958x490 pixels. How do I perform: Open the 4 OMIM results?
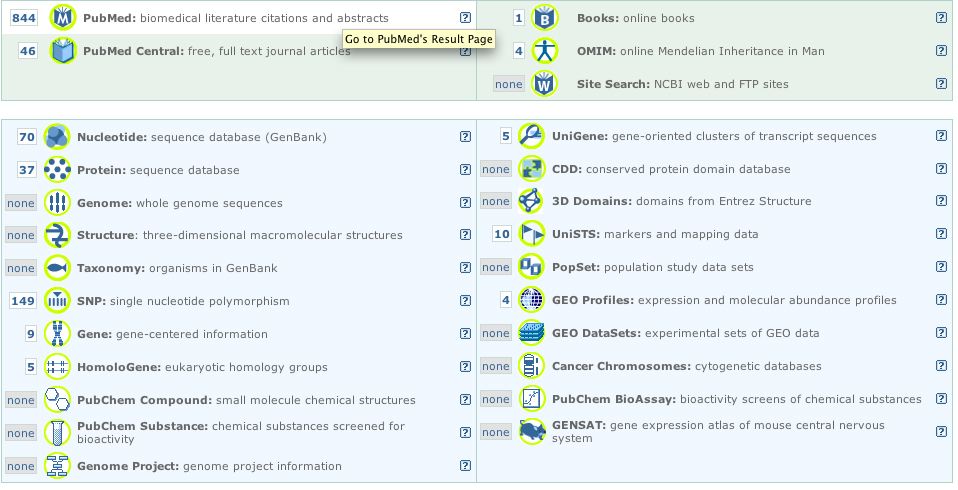[x=519, y=51]
